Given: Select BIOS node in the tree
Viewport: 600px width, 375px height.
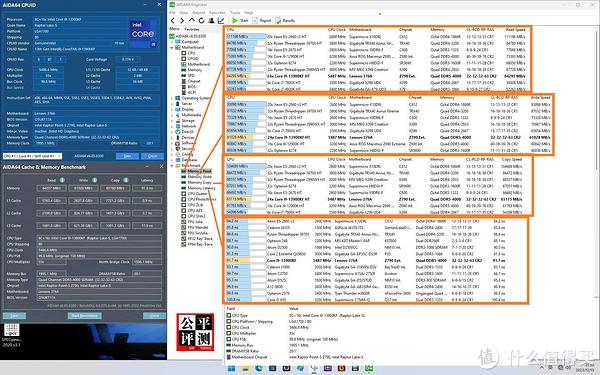Looking at the screenshot, I should (189, 86).
